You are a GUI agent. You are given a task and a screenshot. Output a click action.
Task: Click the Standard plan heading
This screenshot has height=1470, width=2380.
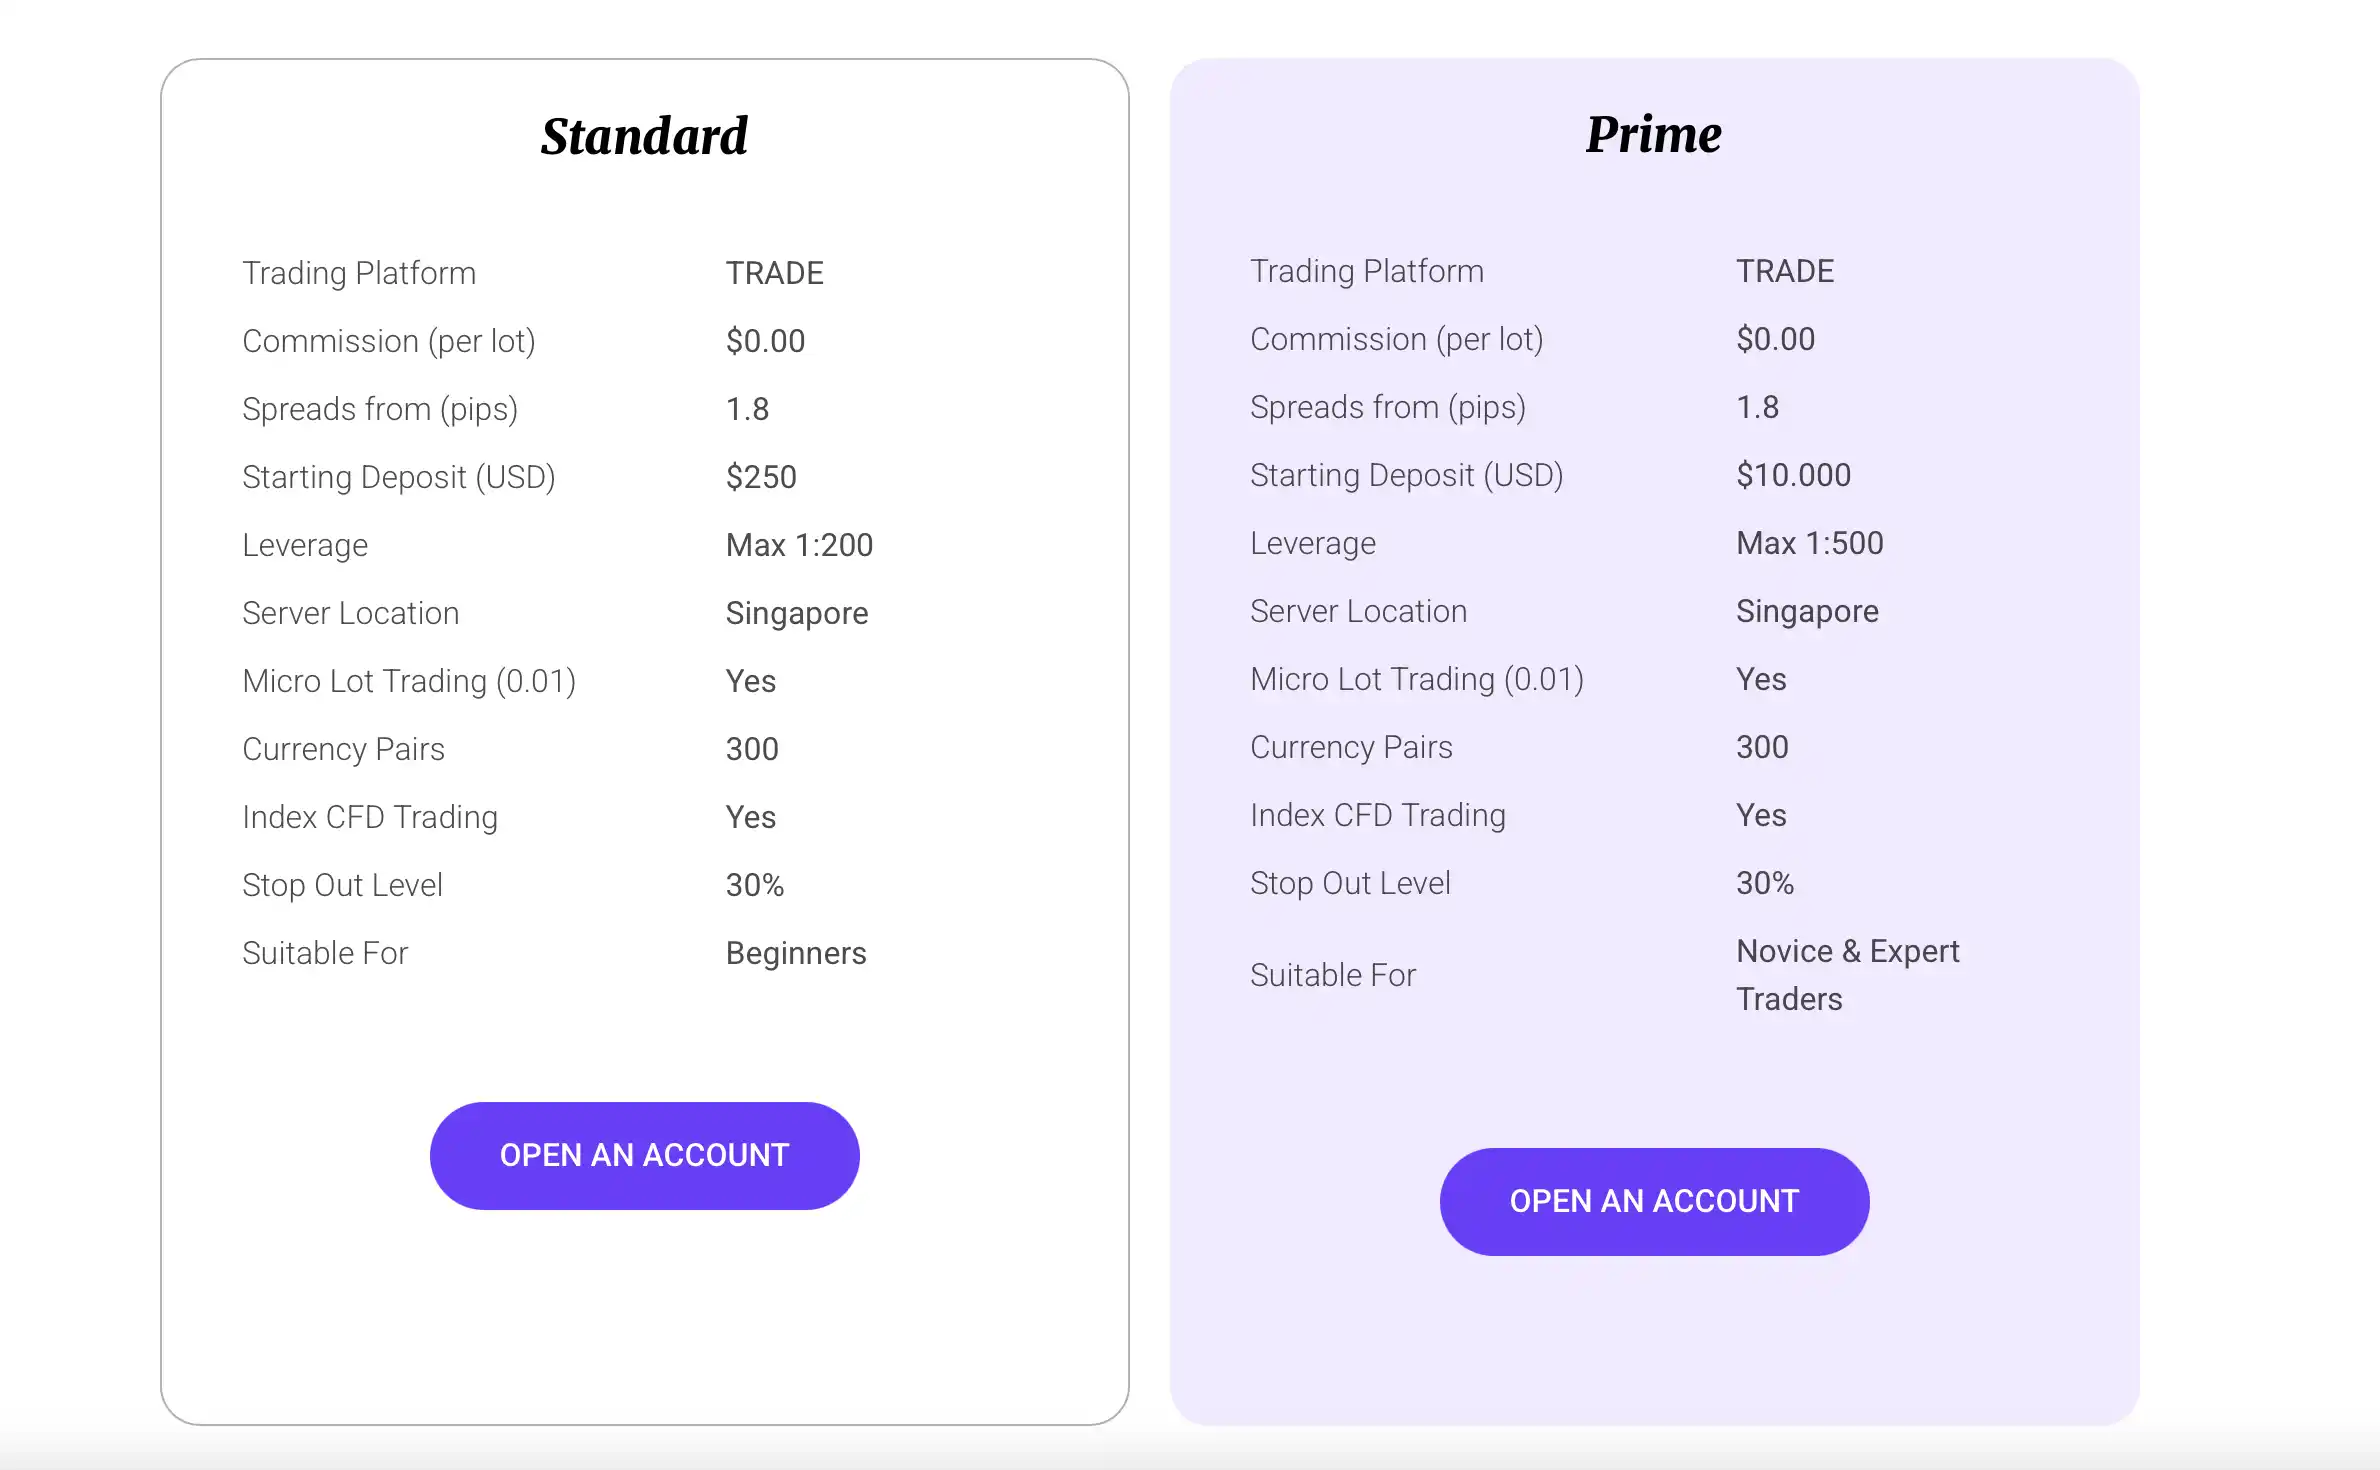click(x=644, y=136)
